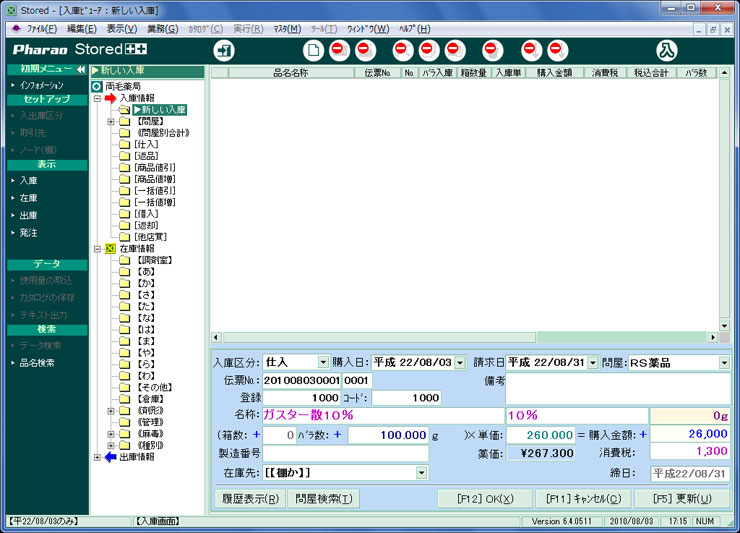Click the new blank document toolbar icon
The image size is (740, 533).
pyautogui.click(x=313, y=51)
